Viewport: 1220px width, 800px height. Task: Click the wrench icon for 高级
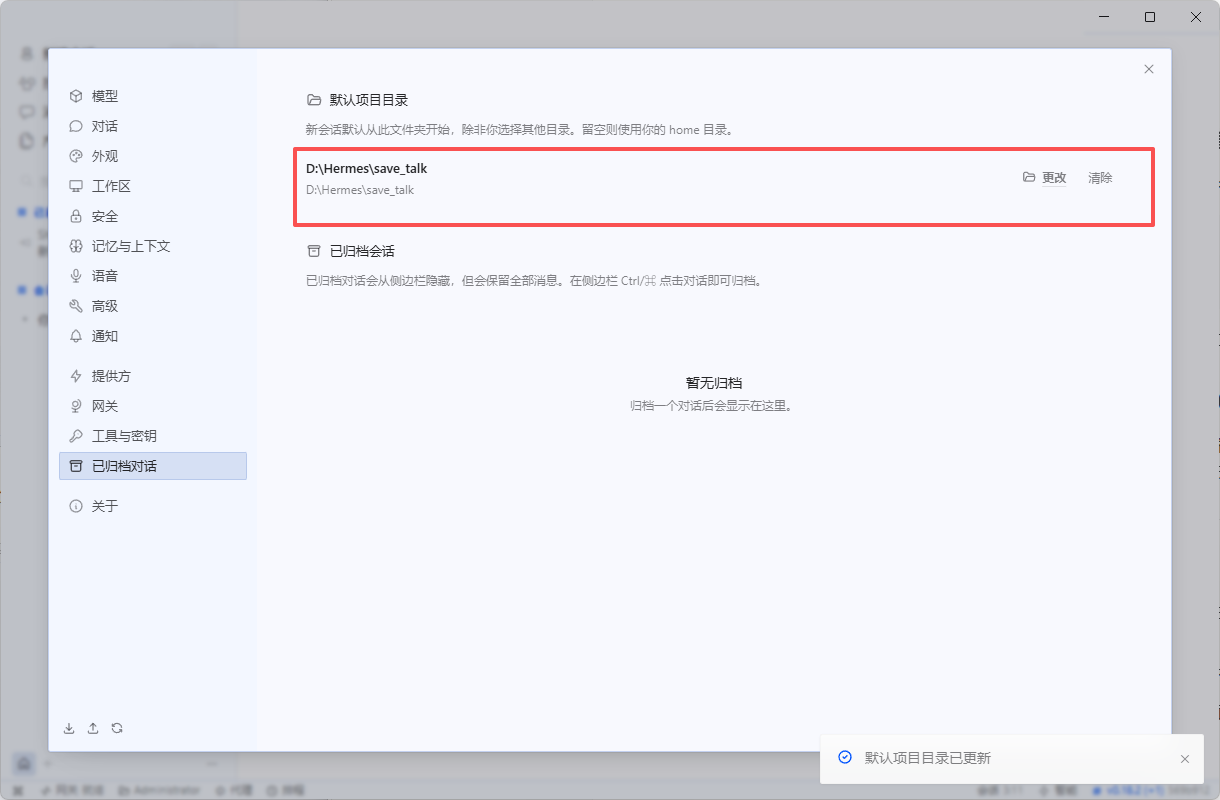76,306
